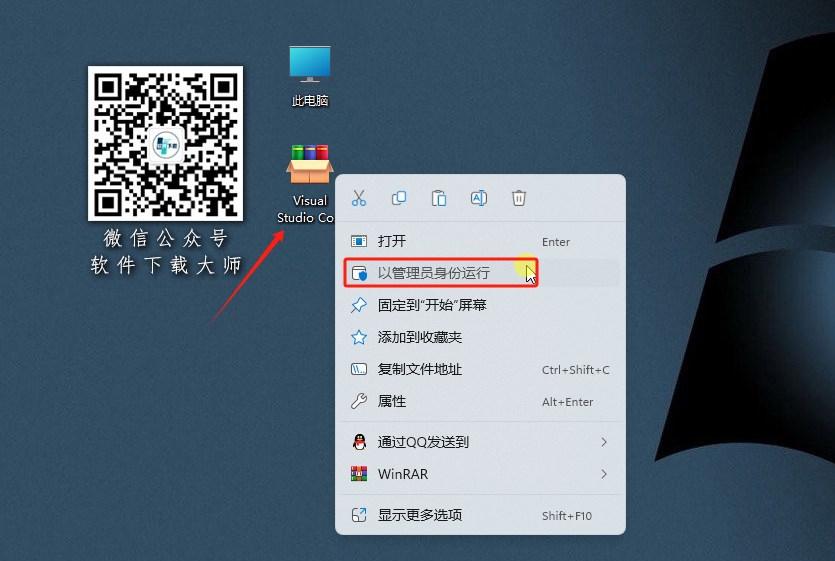Click the window icon beside 打开
Image resolution: width=835 pixels, height=561 pixels.
(x=359, y=241)
